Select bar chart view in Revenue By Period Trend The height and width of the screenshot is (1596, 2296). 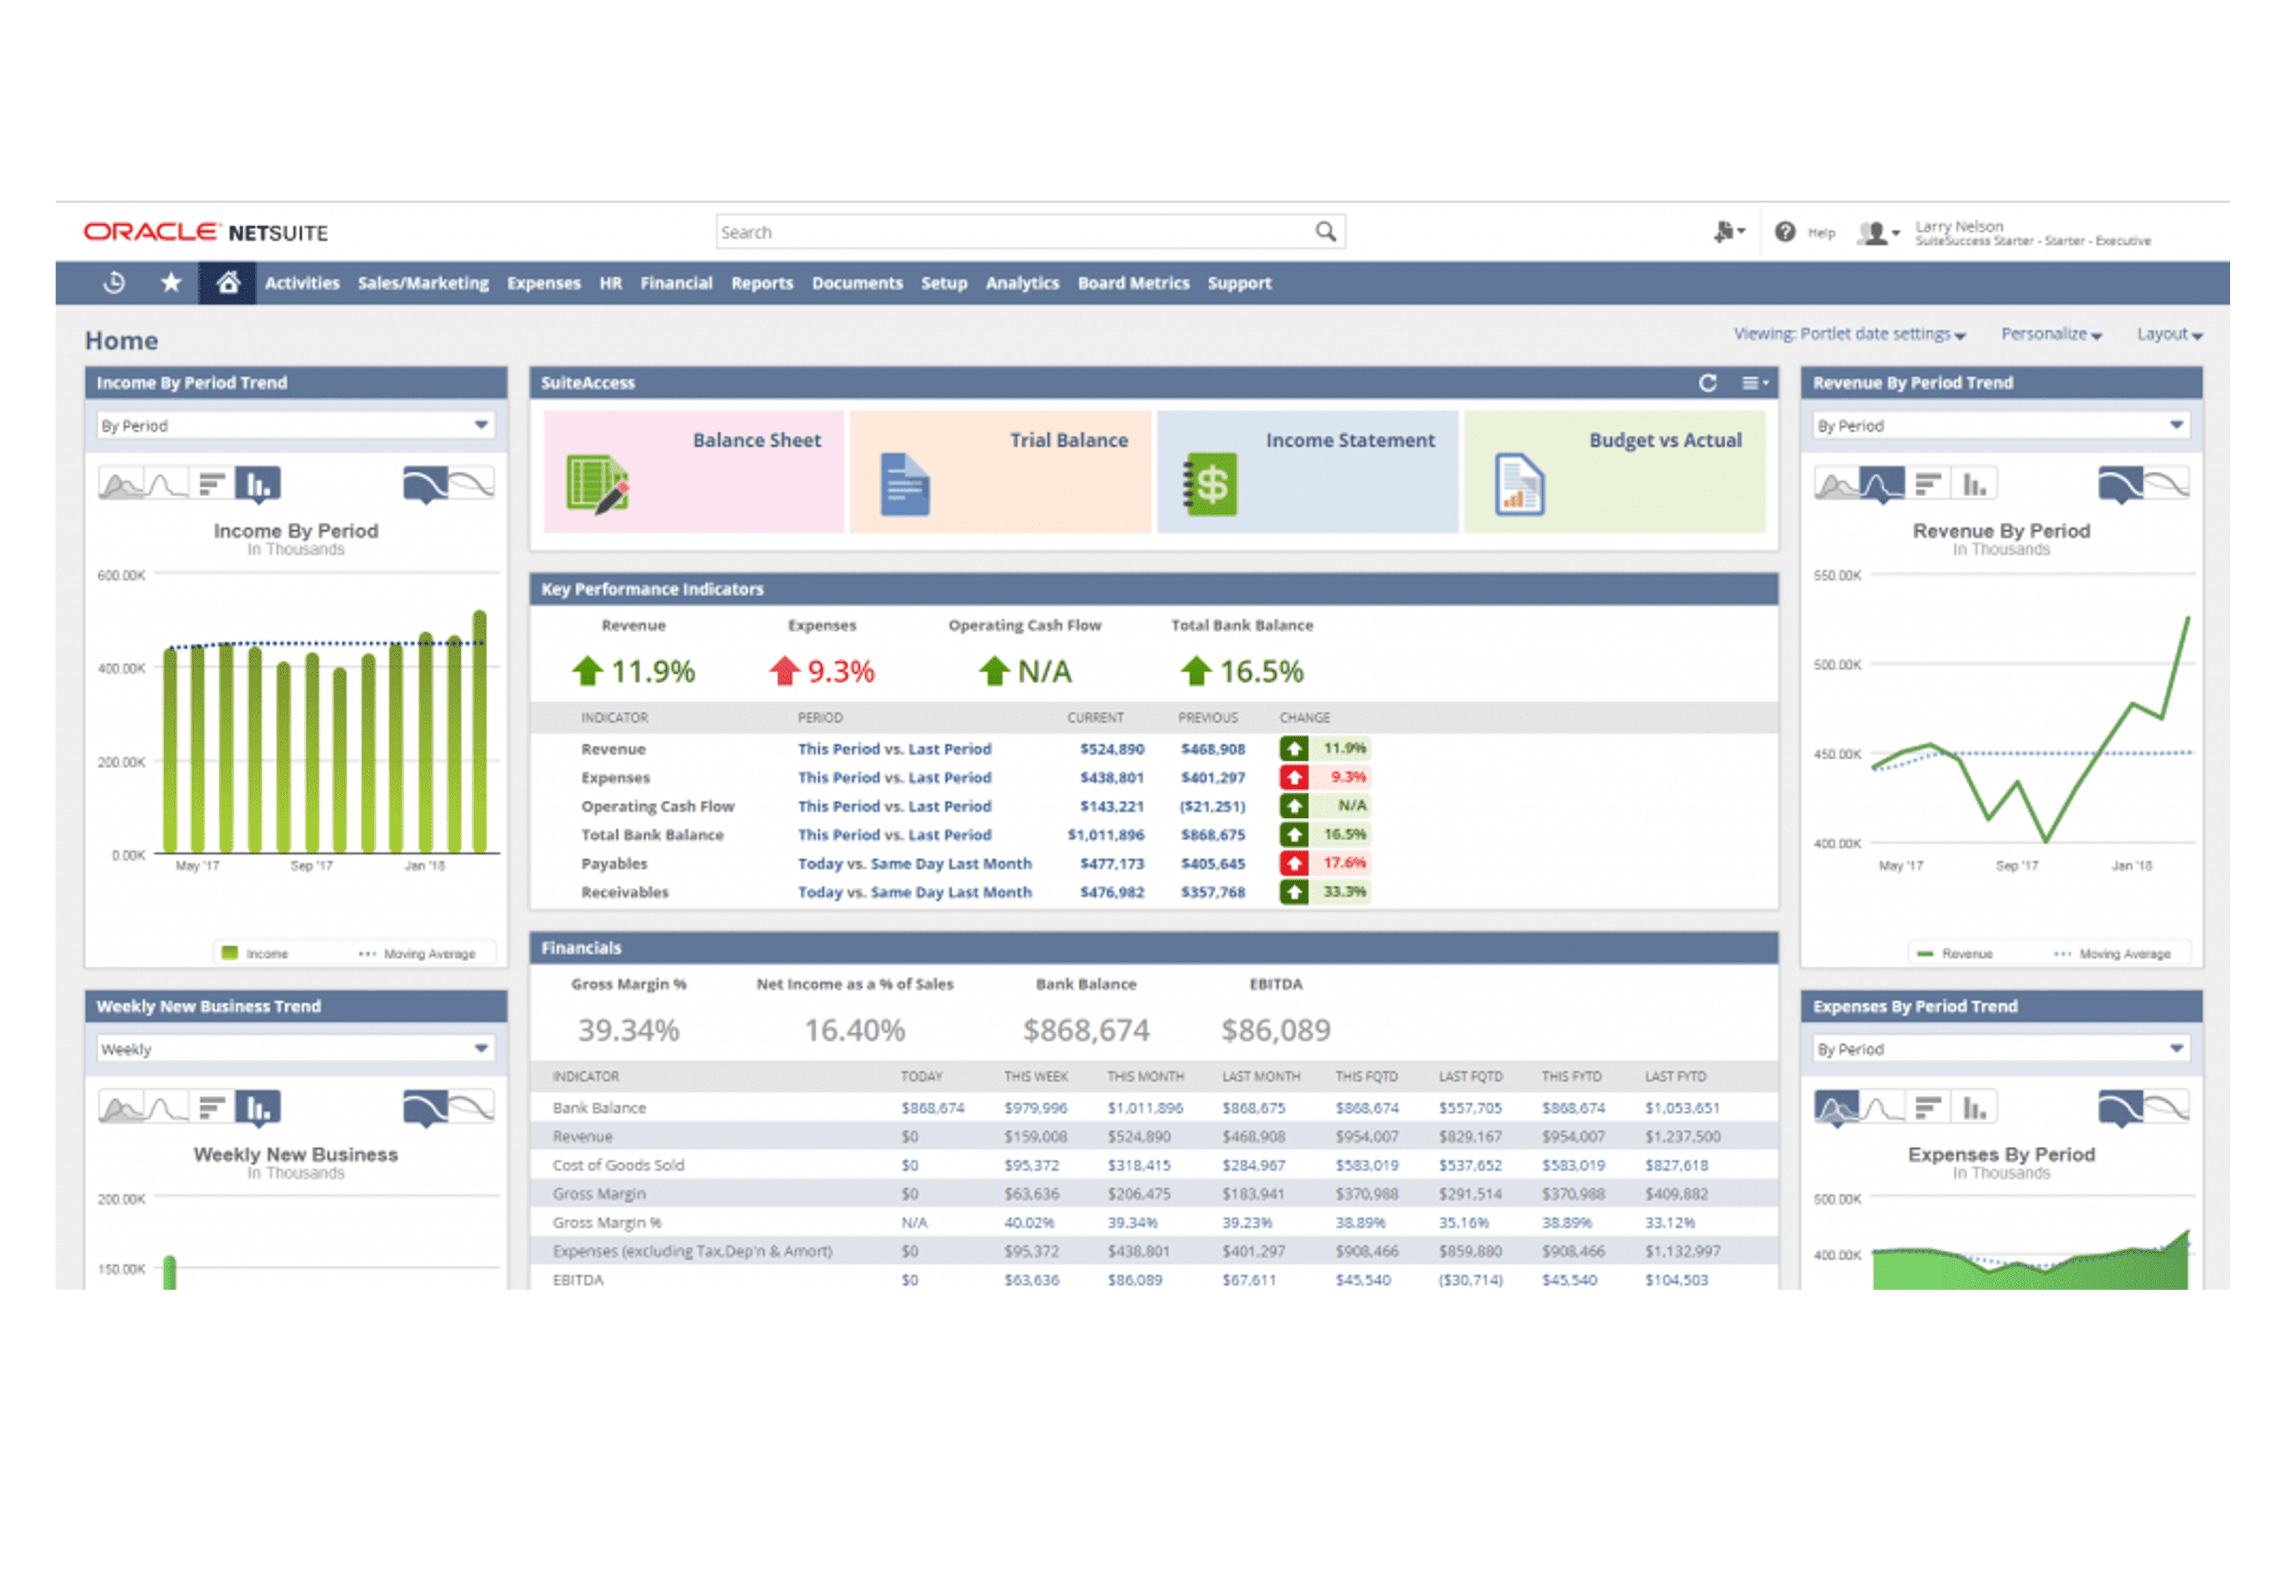(x=1973, y=483)
